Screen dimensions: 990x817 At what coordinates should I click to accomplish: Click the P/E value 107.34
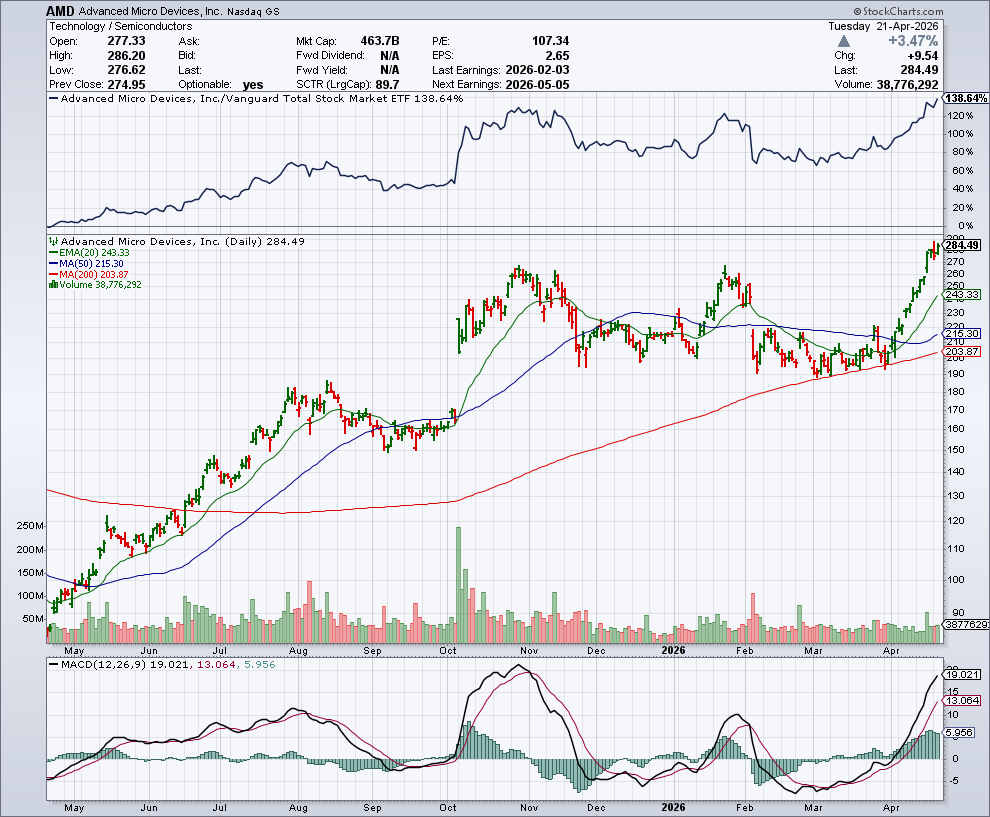551,41
